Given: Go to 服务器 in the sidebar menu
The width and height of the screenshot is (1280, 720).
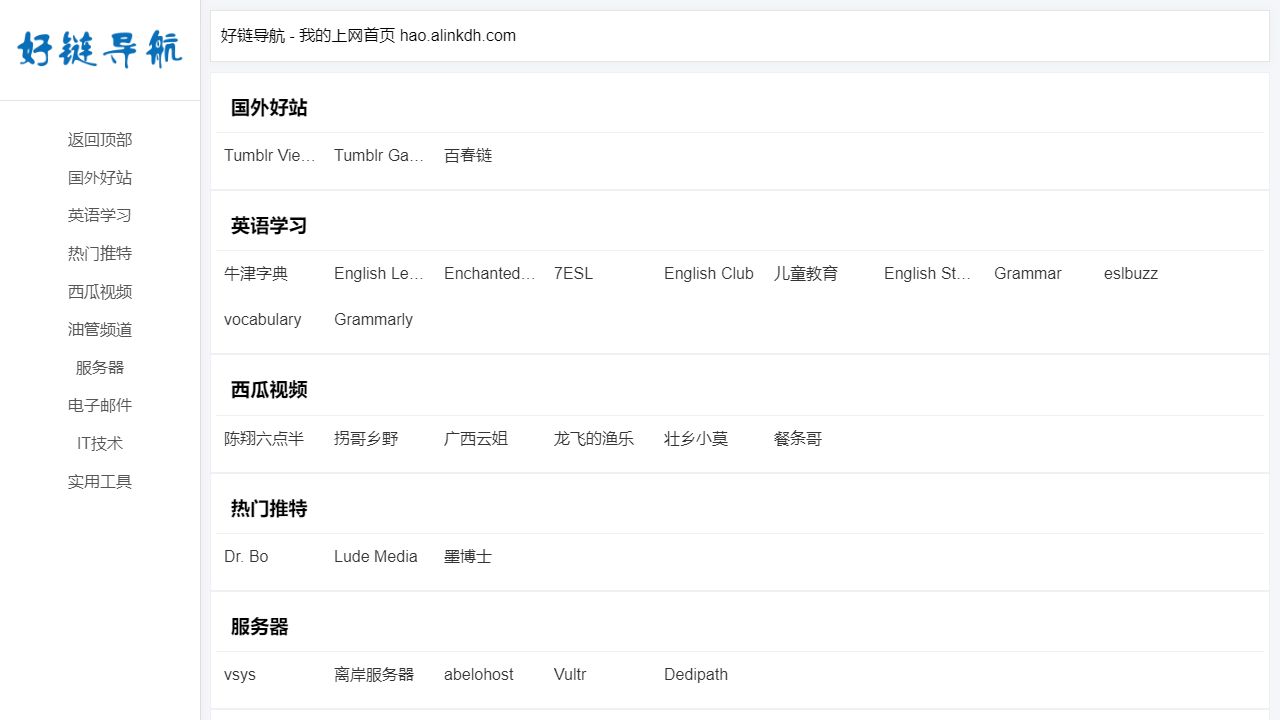Looking at the screenshot, I should pos(100,368).
